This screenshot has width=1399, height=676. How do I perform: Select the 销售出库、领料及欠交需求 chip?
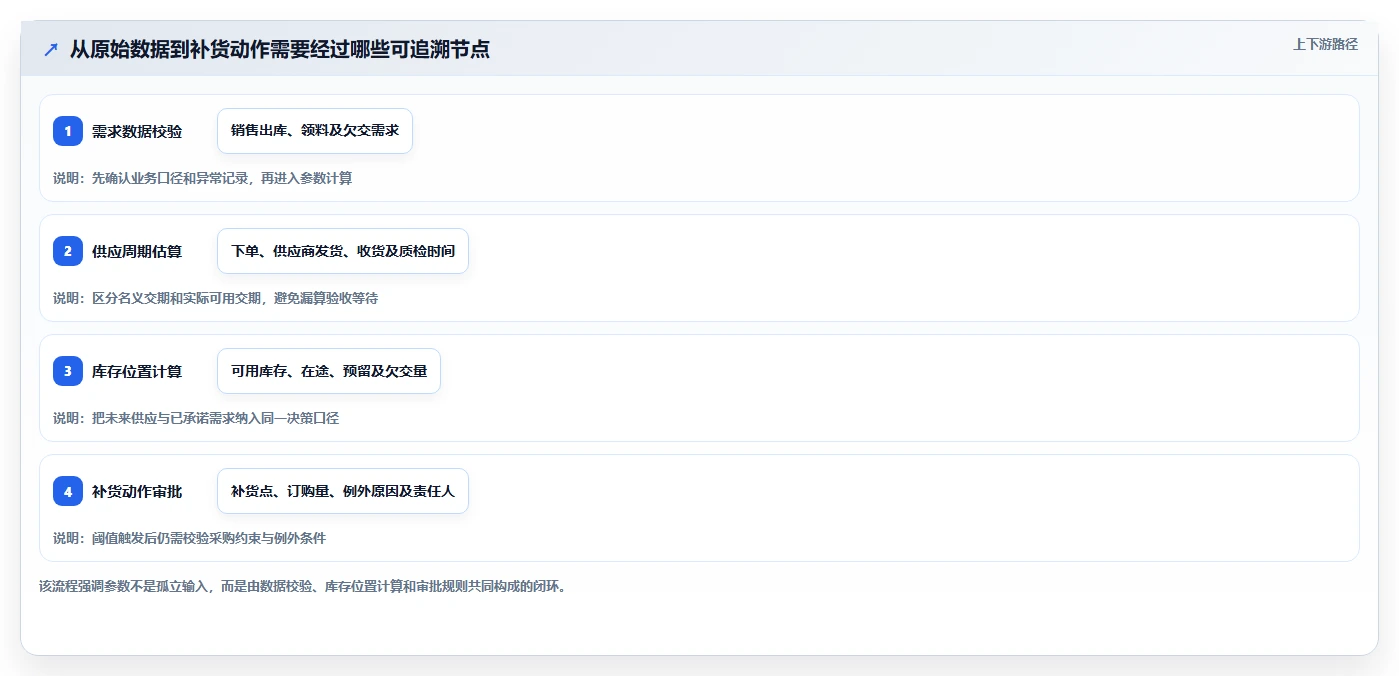coord(315,131)
